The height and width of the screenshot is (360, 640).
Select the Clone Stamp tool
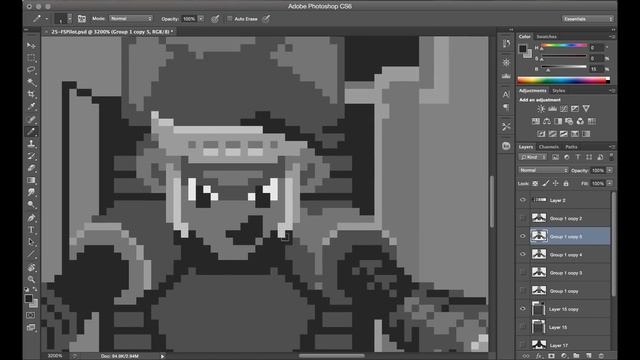31,144
